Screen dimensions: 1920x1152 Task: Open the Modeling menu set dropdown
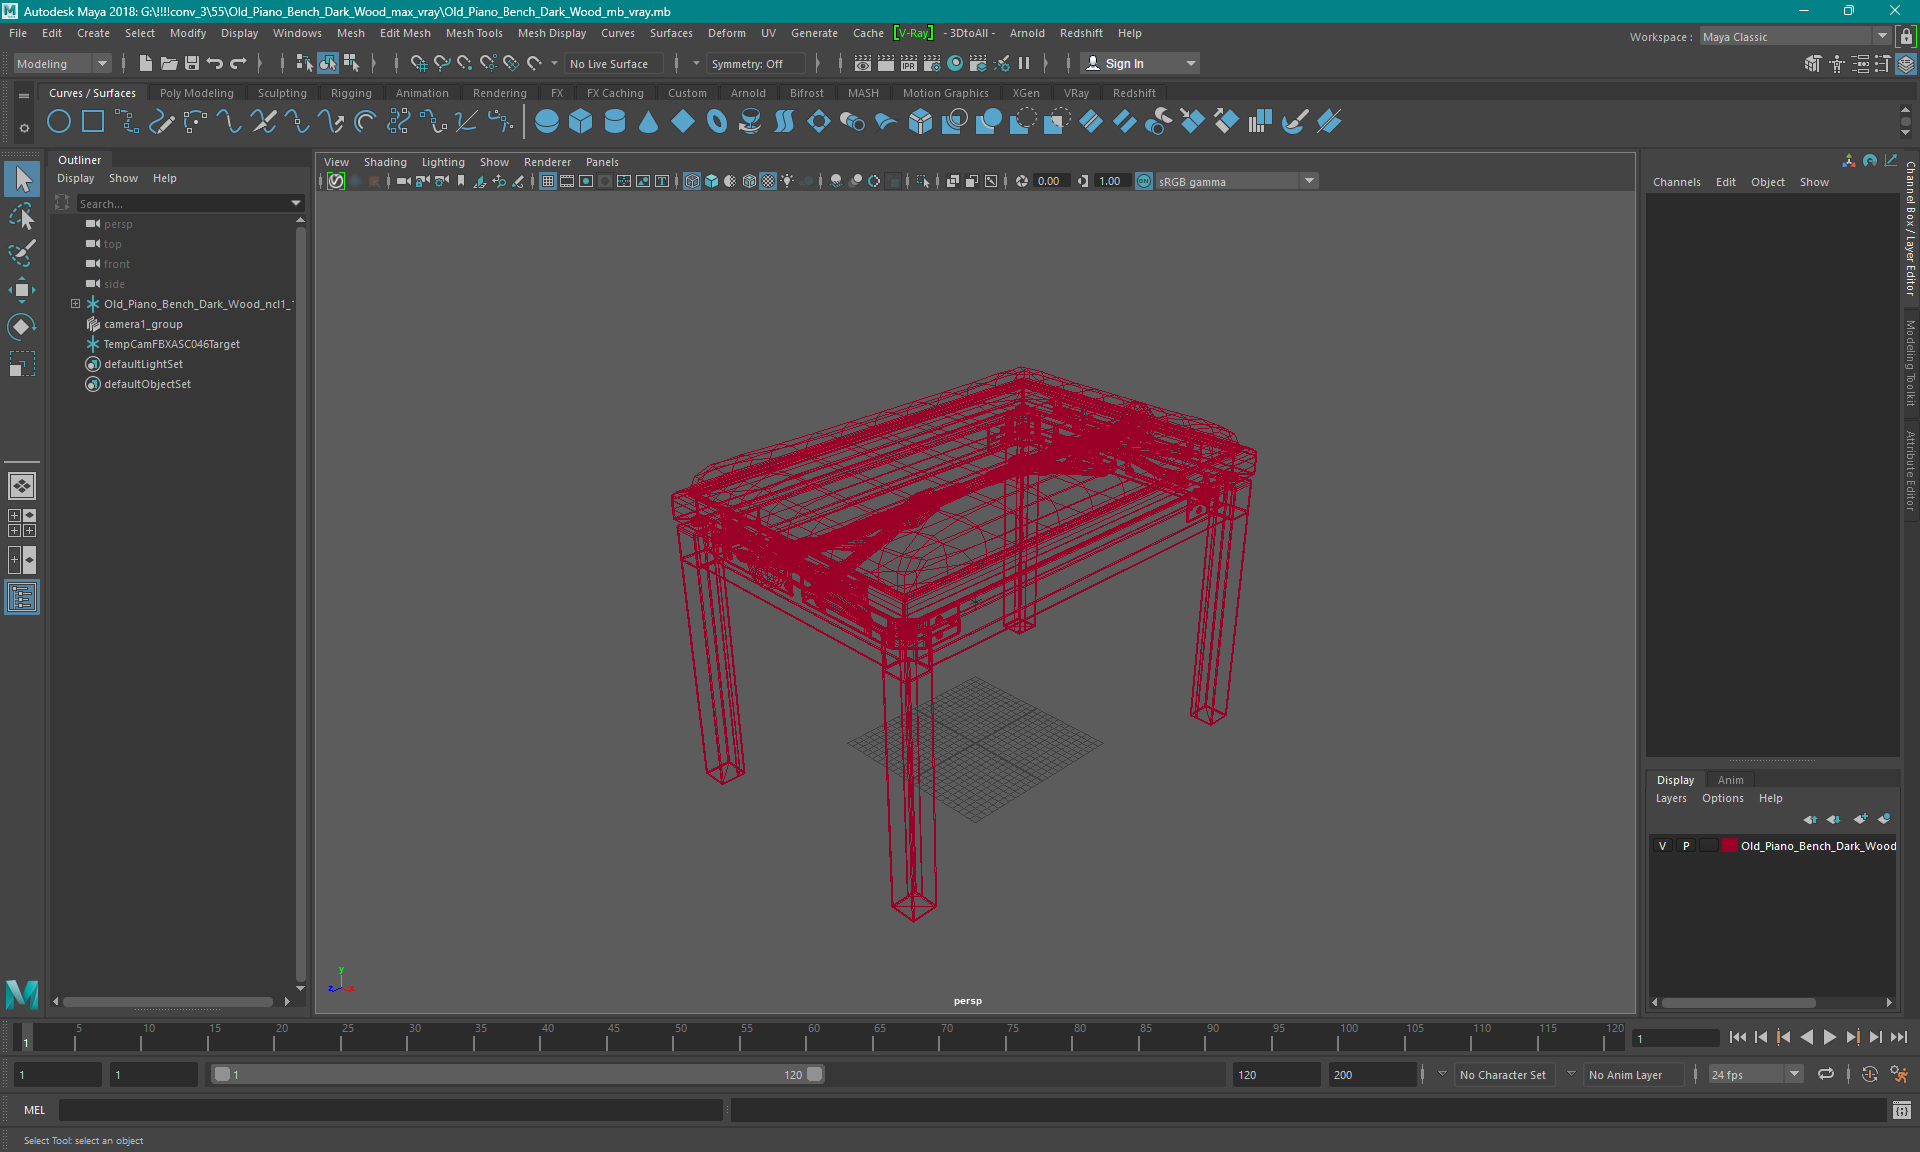[x=62, y=64]
